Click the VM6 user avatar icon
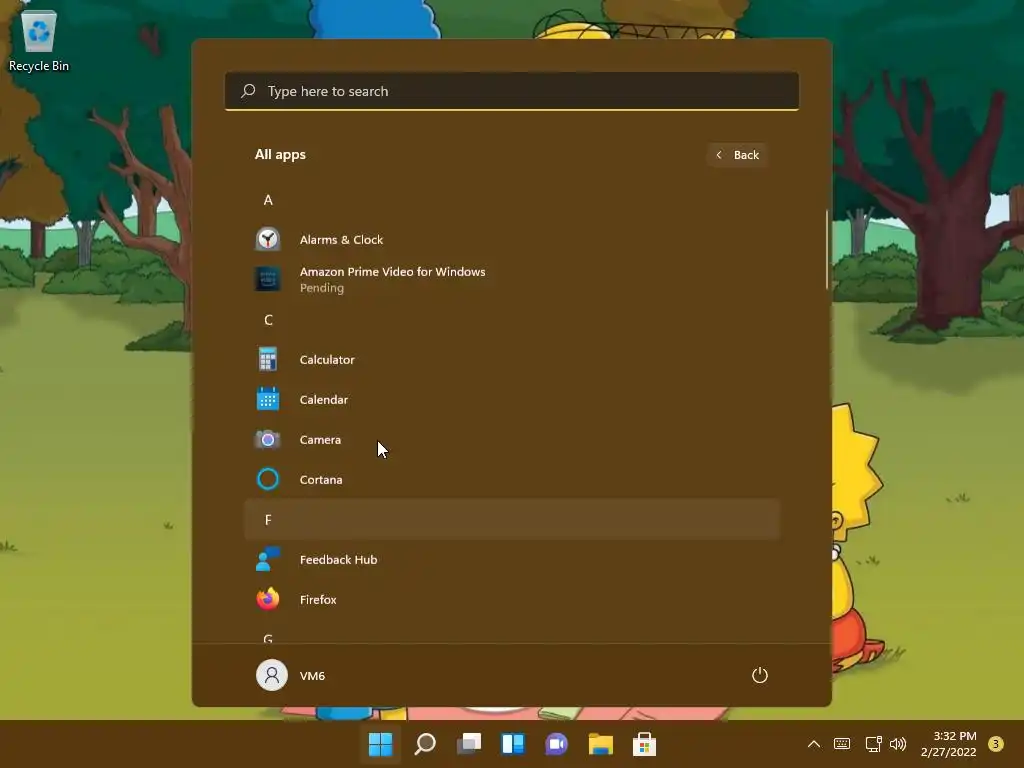This screenshot has height=768, width=1024. 272,675
